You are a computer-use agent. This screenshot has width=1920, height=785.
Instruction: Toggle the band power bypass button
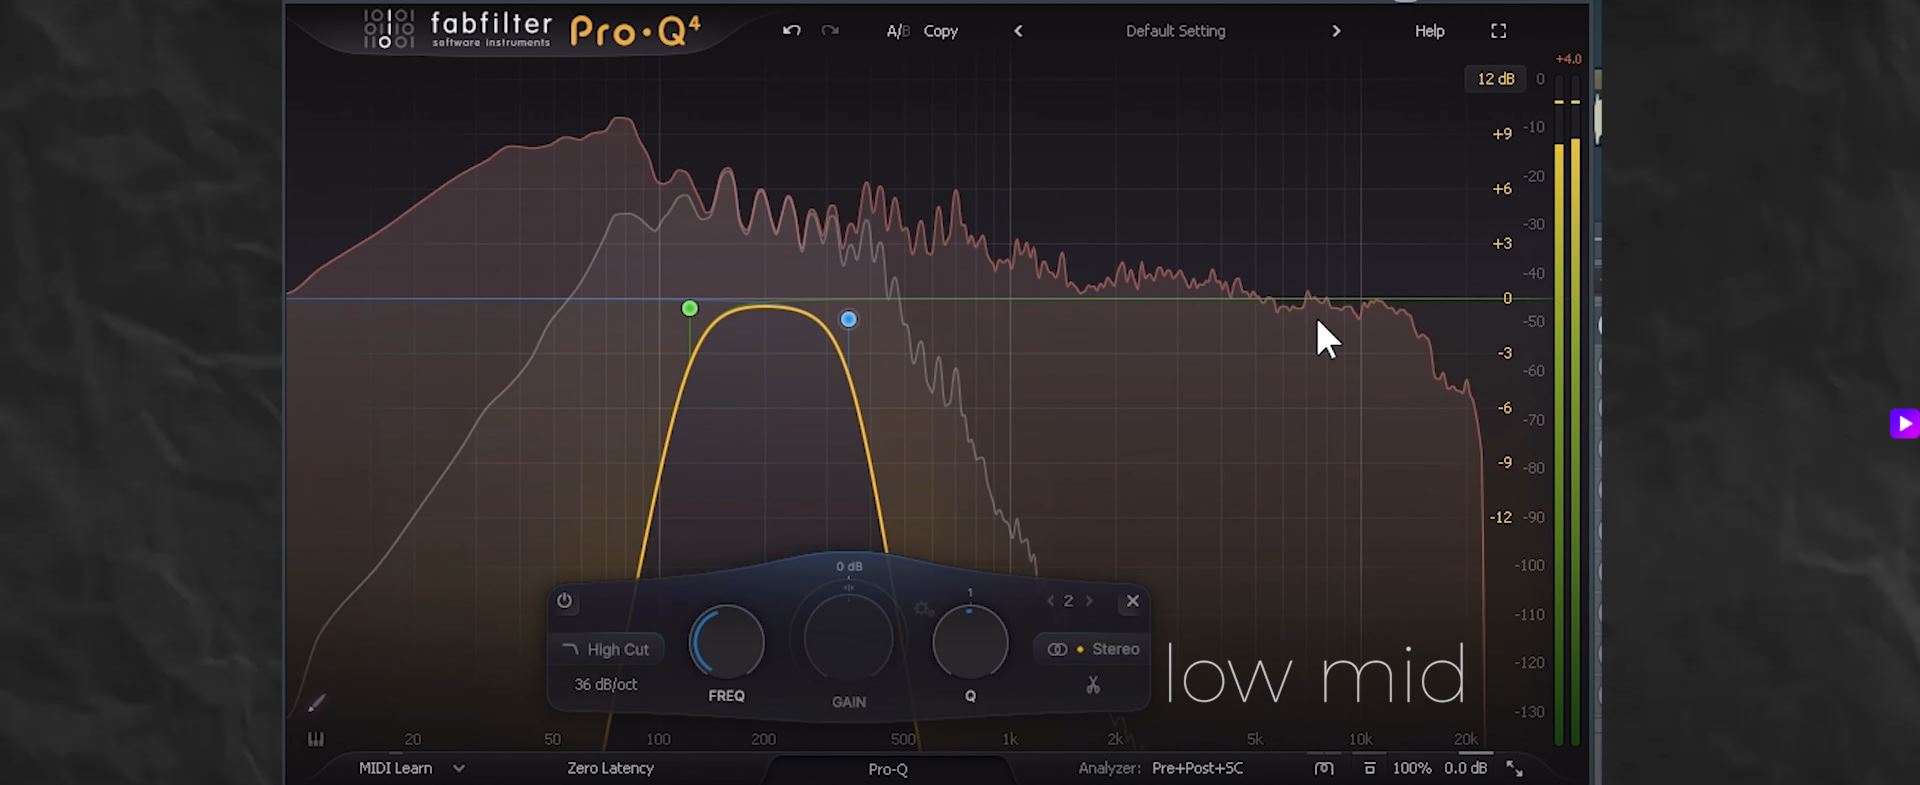[x=564, y=601]
